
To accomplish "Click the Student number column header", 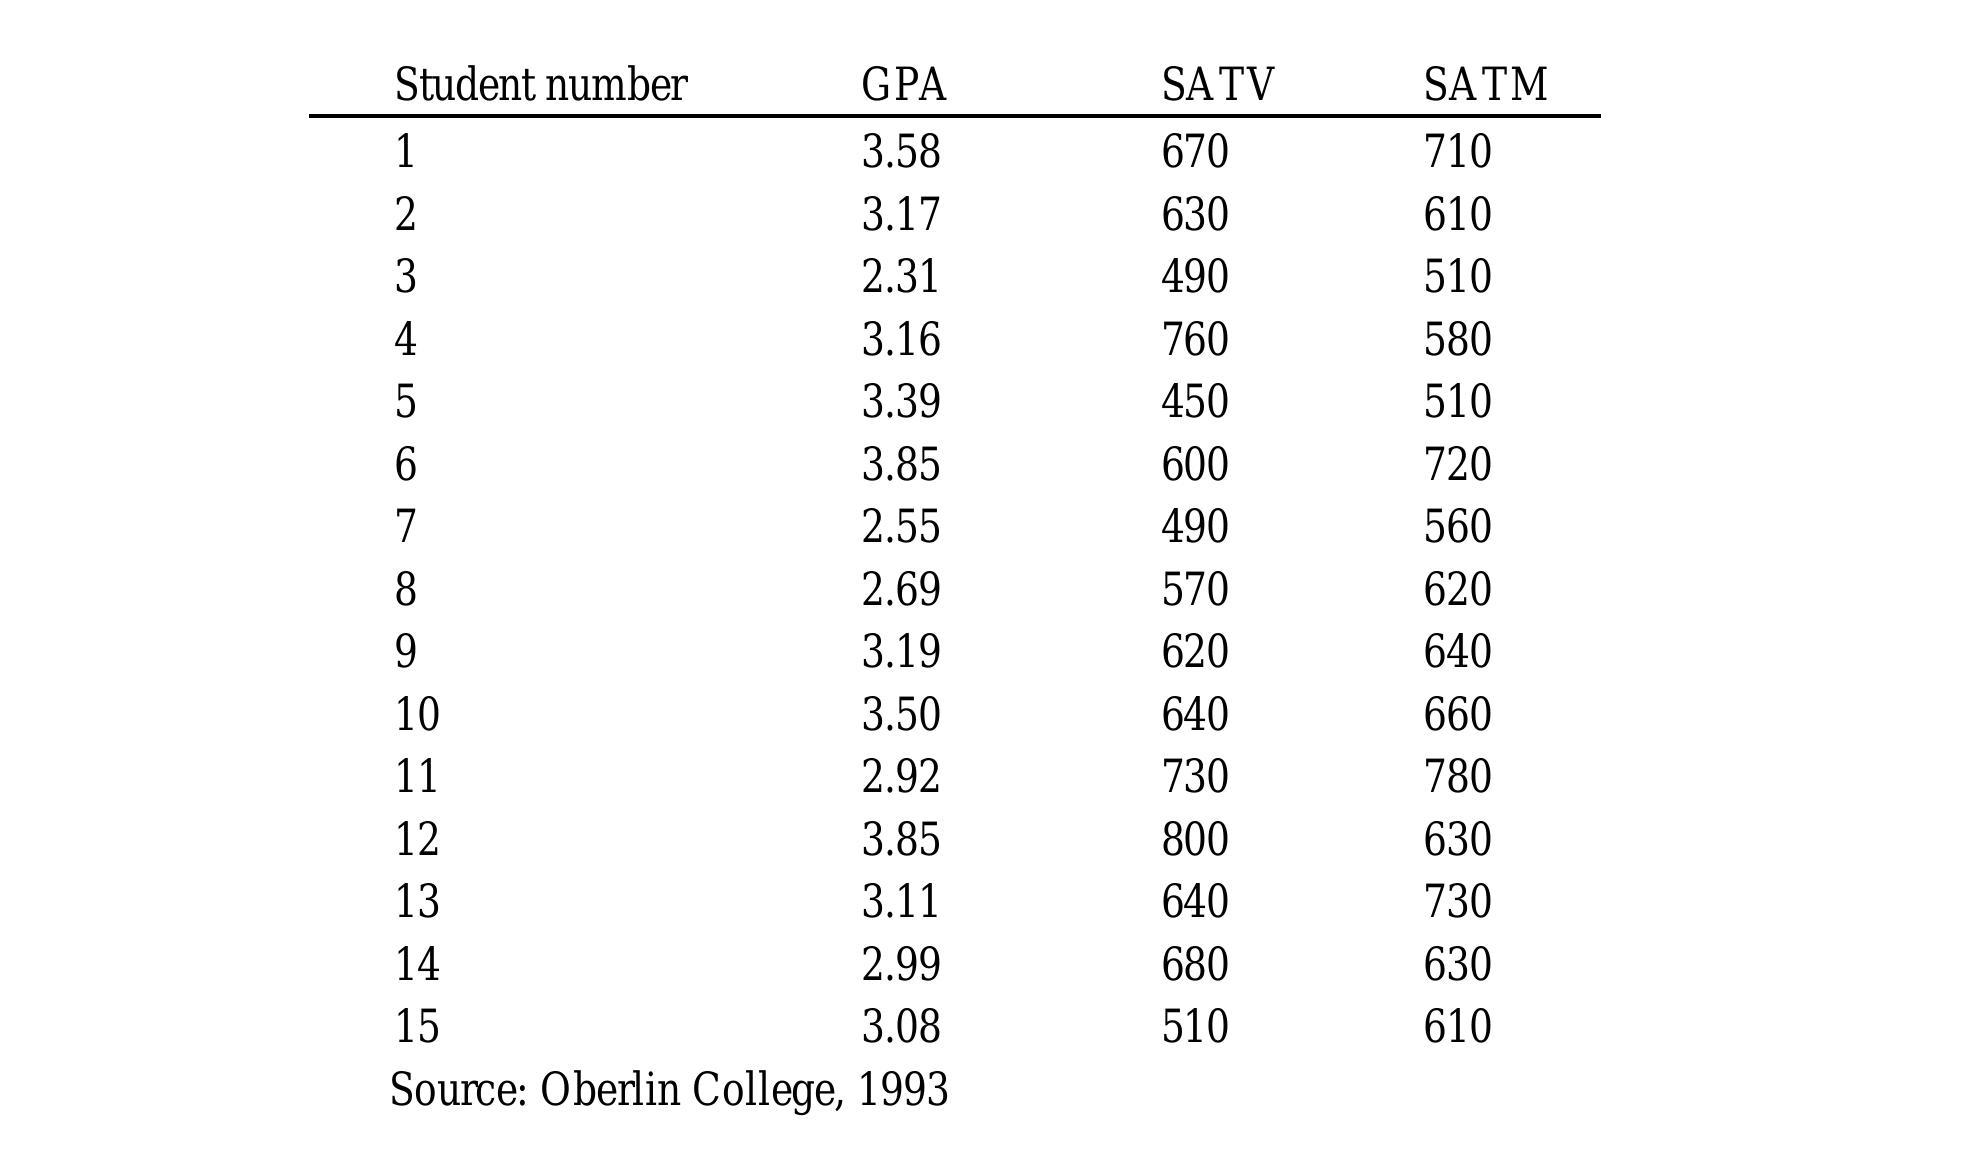I will tap(540, 85).
